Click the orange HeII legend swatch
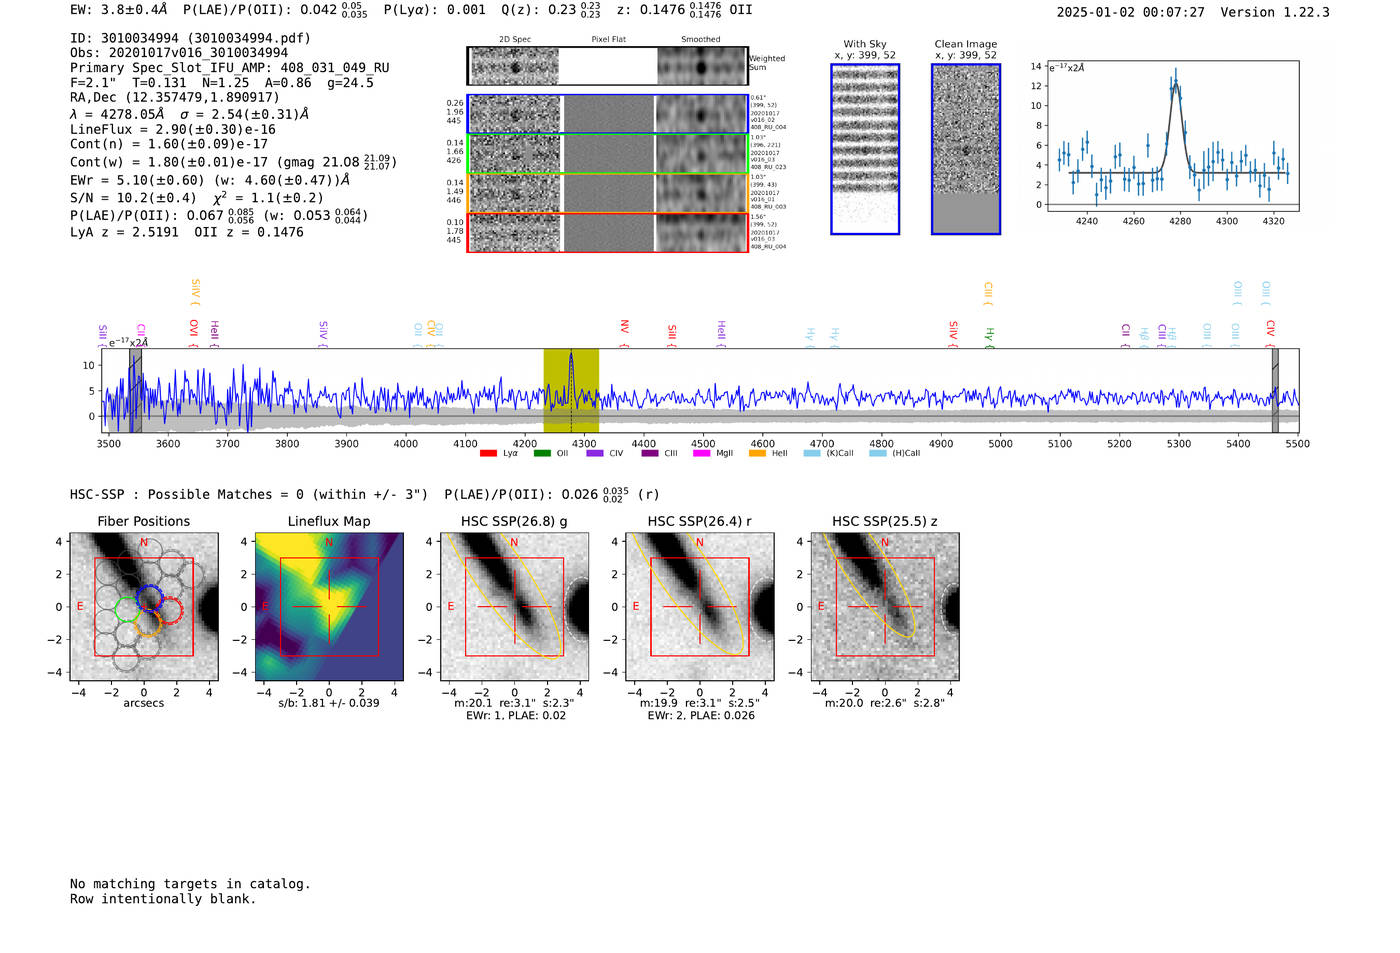Screen dimensions: 1400x953 point(757,453)
